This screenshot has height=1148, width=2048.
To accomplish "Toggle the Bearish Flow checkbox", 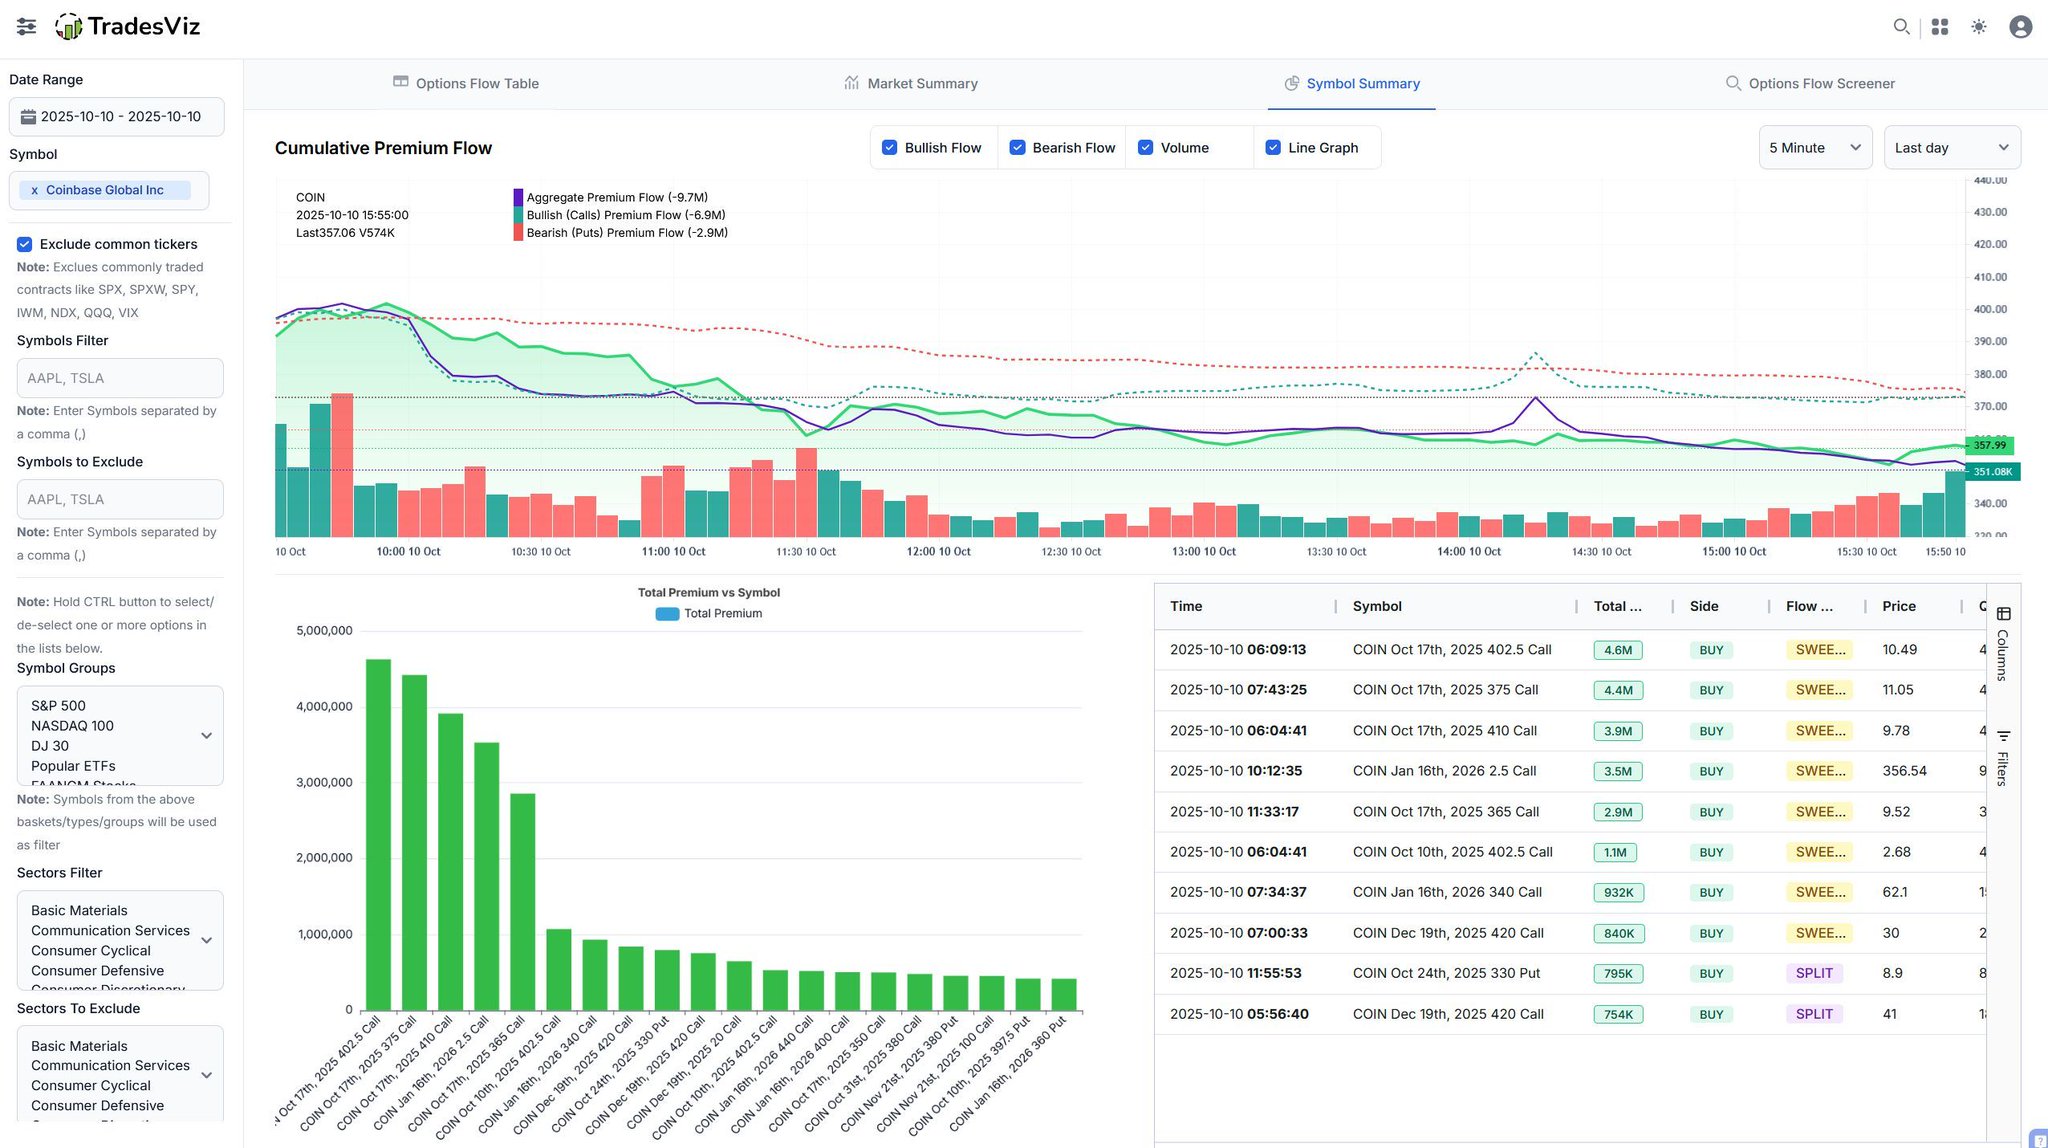I will tap(1017, 148).
